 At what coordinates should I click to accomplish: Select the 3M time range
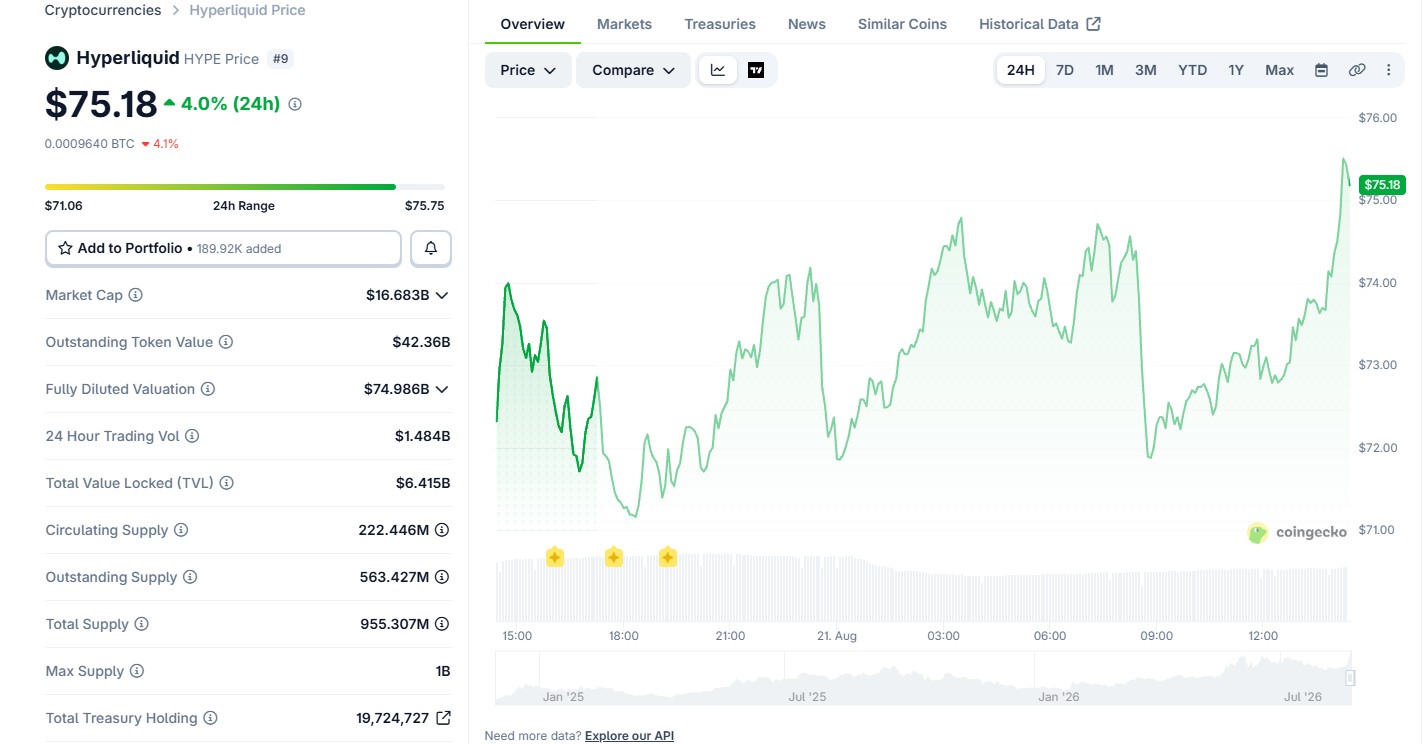tap(1146, 70)
